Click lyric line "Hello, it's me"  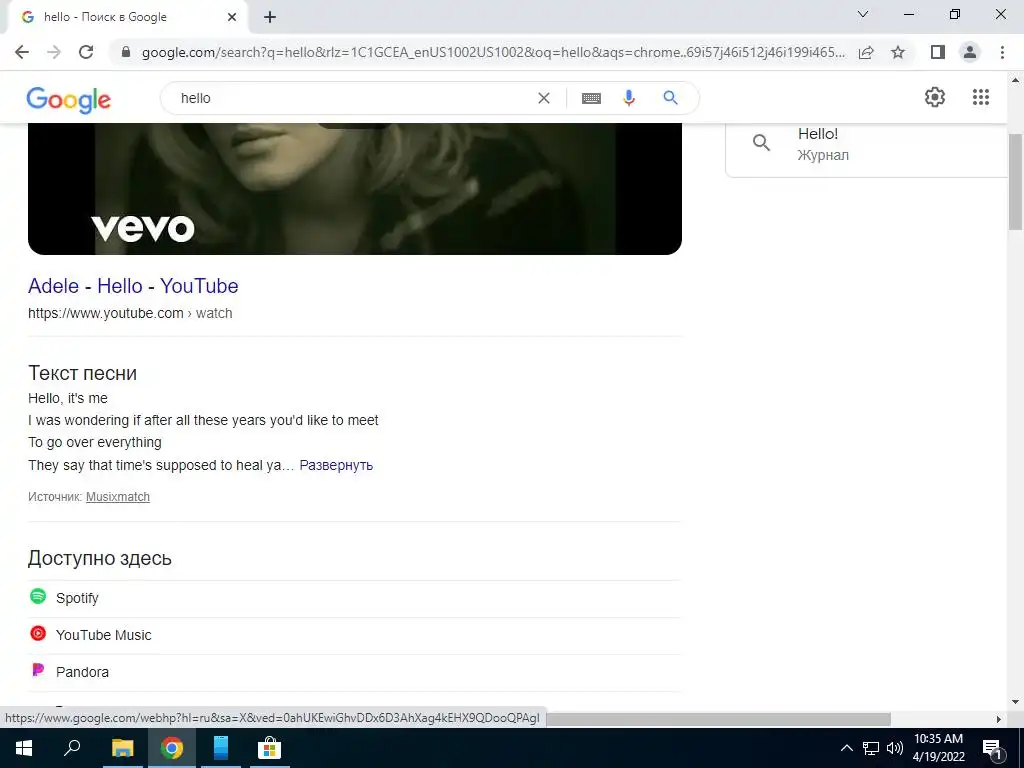point(68,398)
